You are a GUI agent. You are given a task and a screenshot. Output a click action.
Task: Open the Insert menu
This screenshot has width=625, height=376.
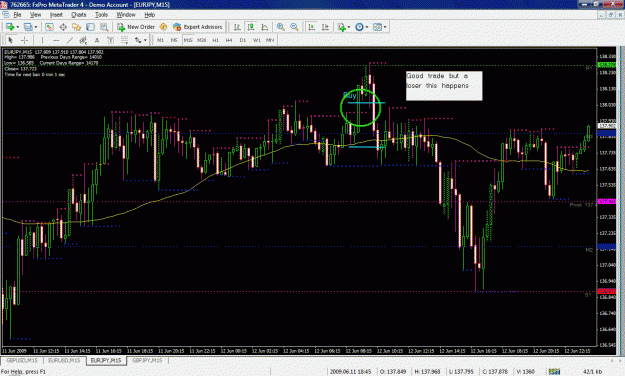click(x=56, y=15)
